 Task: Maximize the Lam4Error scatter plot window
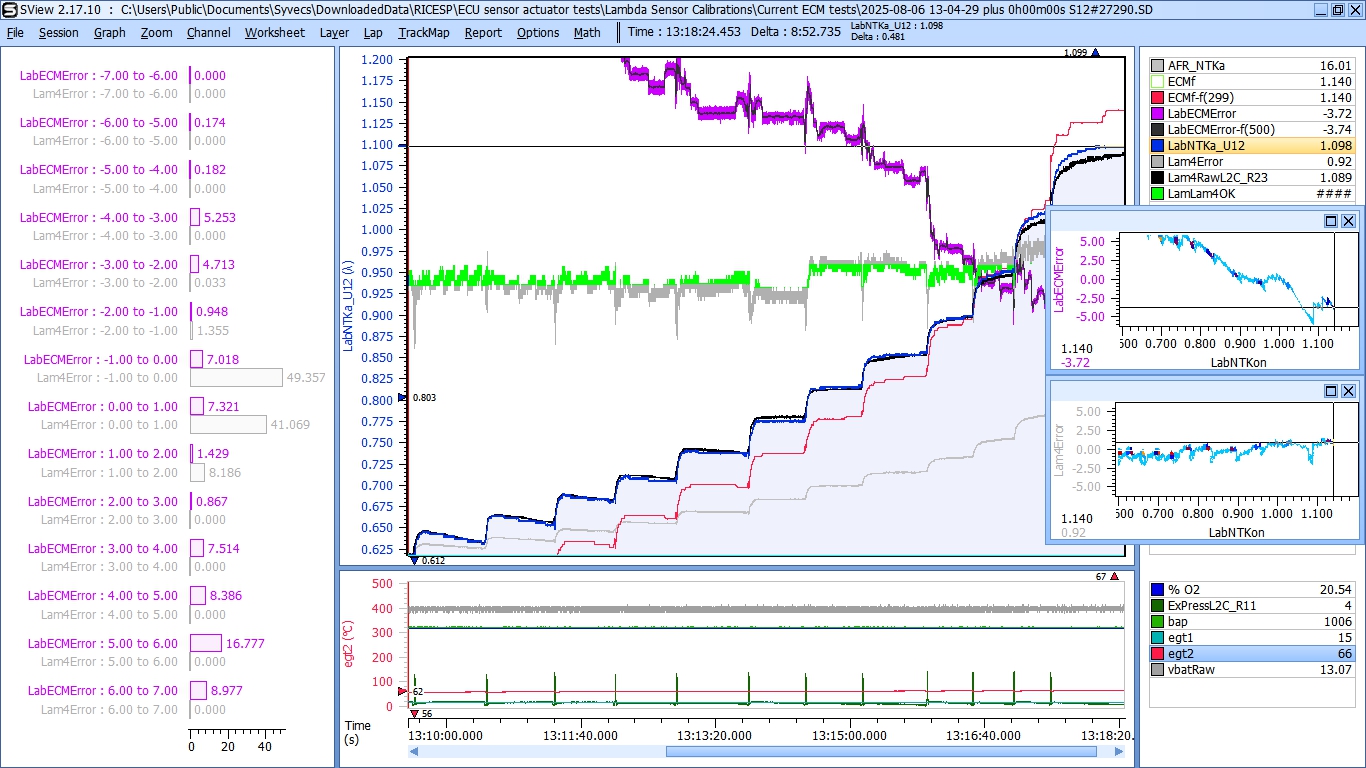(x=1331, y=391)
